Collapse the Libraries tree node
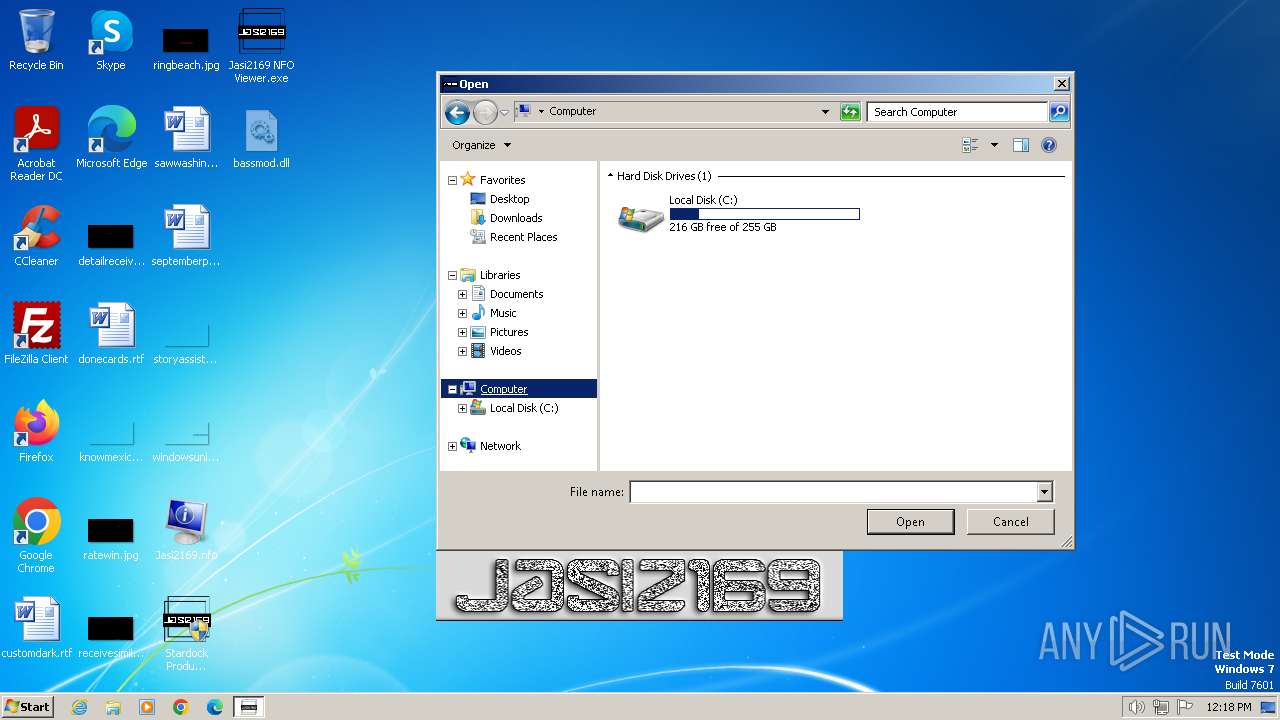Screen dimensions: 1280x720 point(452,275)
